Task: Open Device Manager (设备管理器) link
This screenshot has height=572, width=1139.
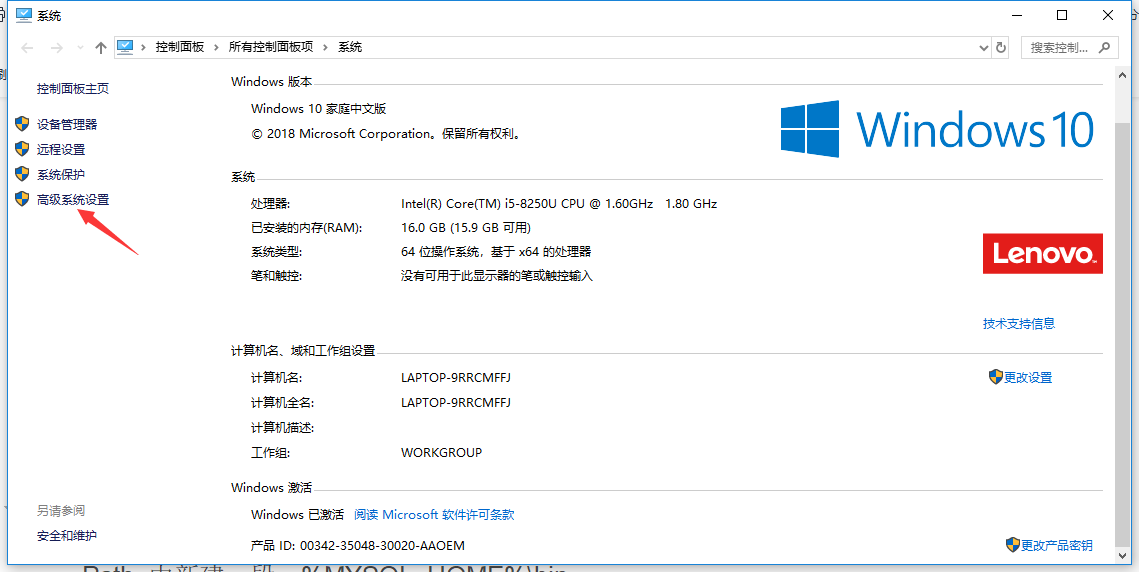Action: (x=67, y=124)
